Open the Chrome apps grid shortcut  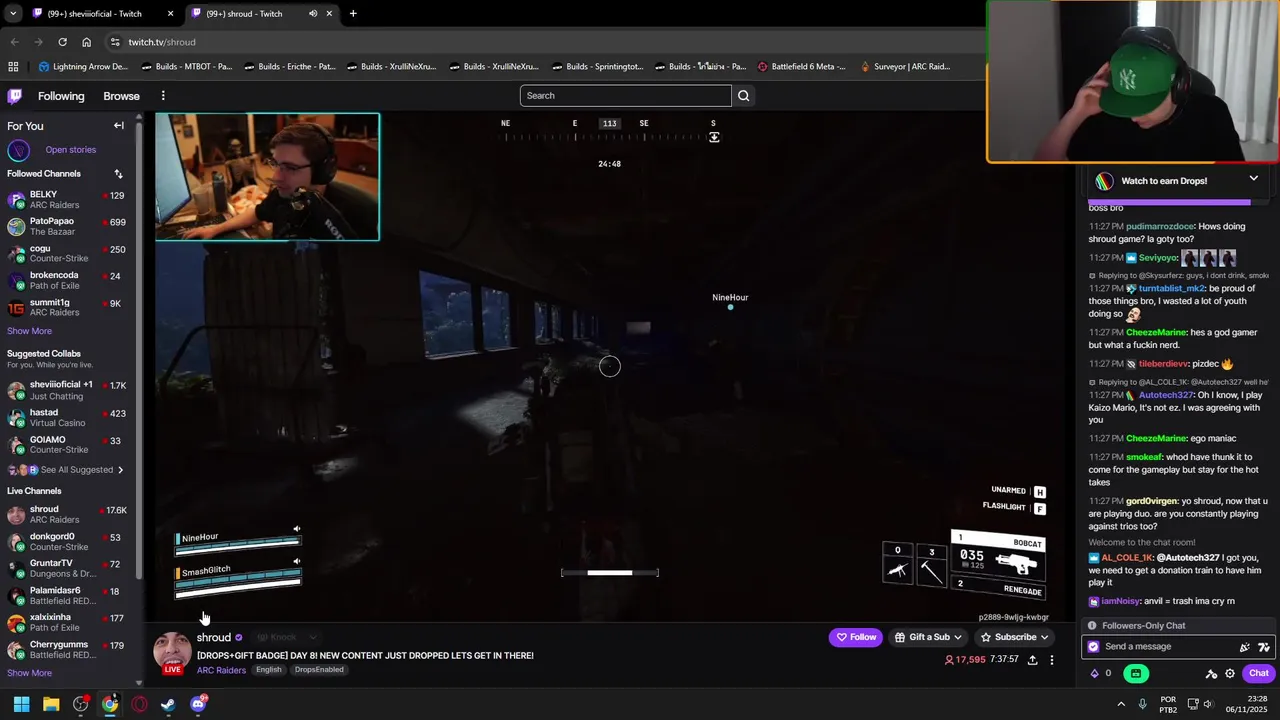point(13,67)
